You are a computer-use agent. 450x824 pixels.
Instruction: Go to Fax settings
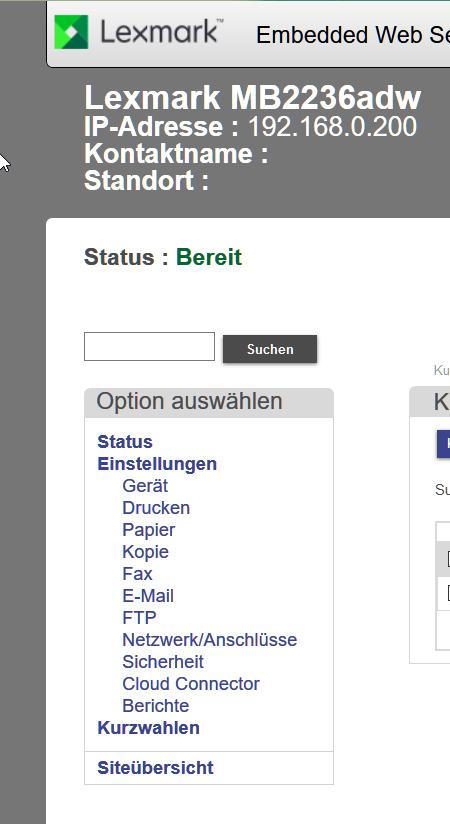[137, 574]
